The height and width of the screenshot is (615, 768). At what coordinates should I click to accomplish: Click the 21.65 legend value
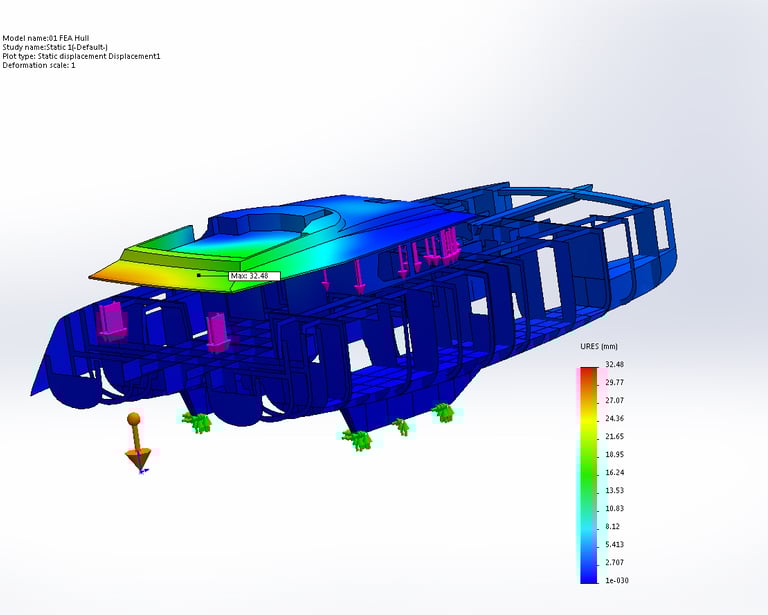[614, 437]
